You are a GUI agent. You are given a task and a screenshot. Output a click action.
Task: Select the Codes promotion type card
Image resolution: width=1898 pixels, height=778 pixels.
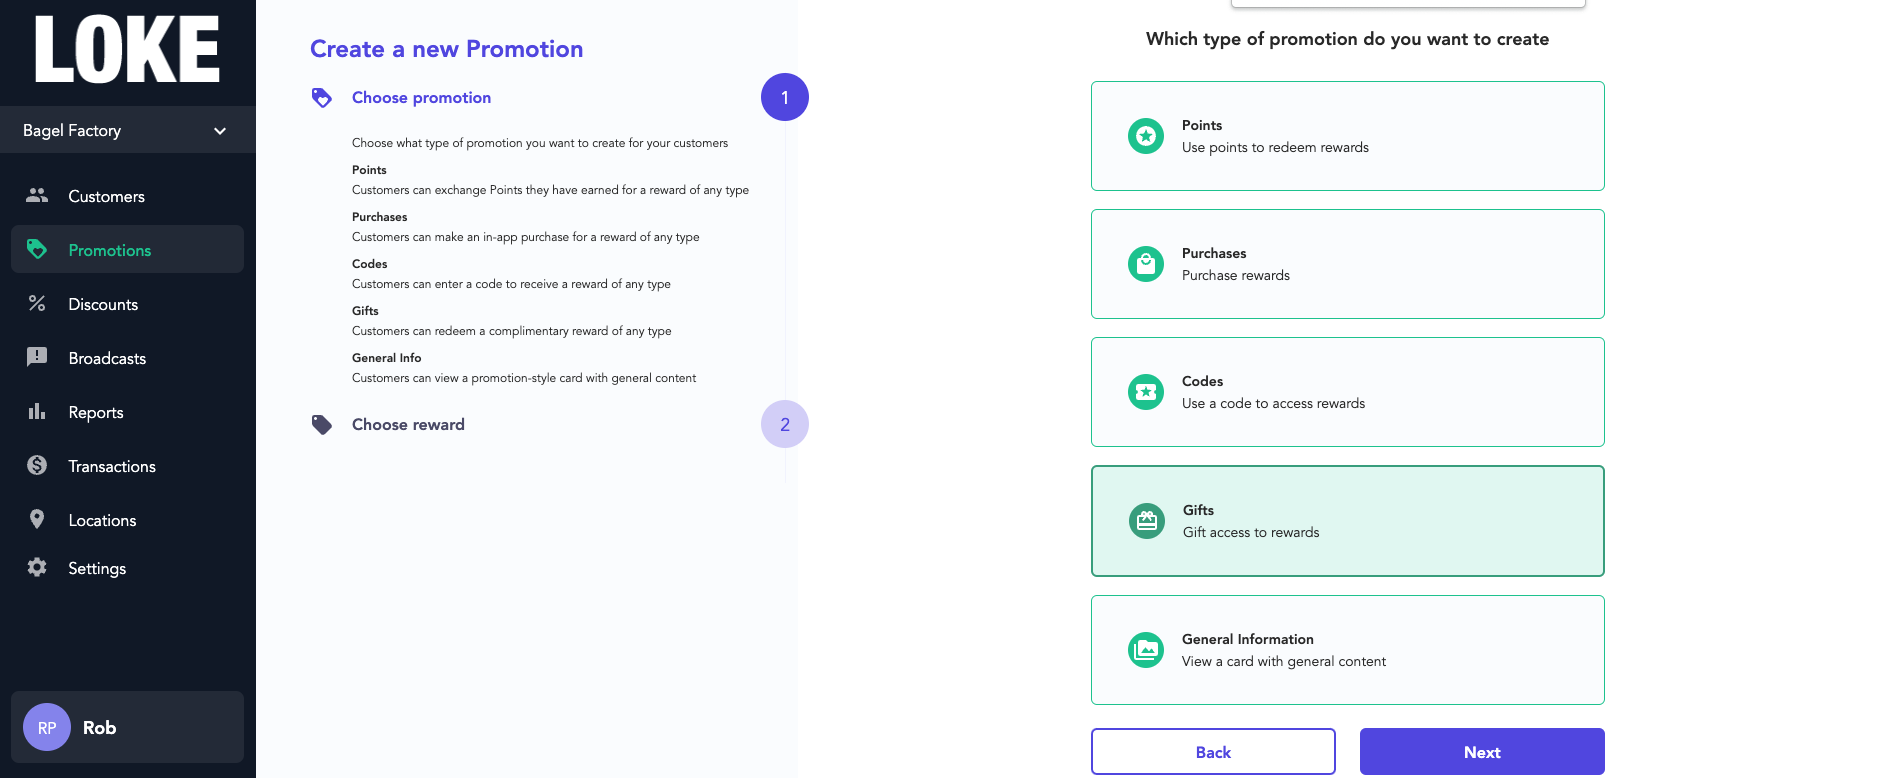(x=1347, y=392)
